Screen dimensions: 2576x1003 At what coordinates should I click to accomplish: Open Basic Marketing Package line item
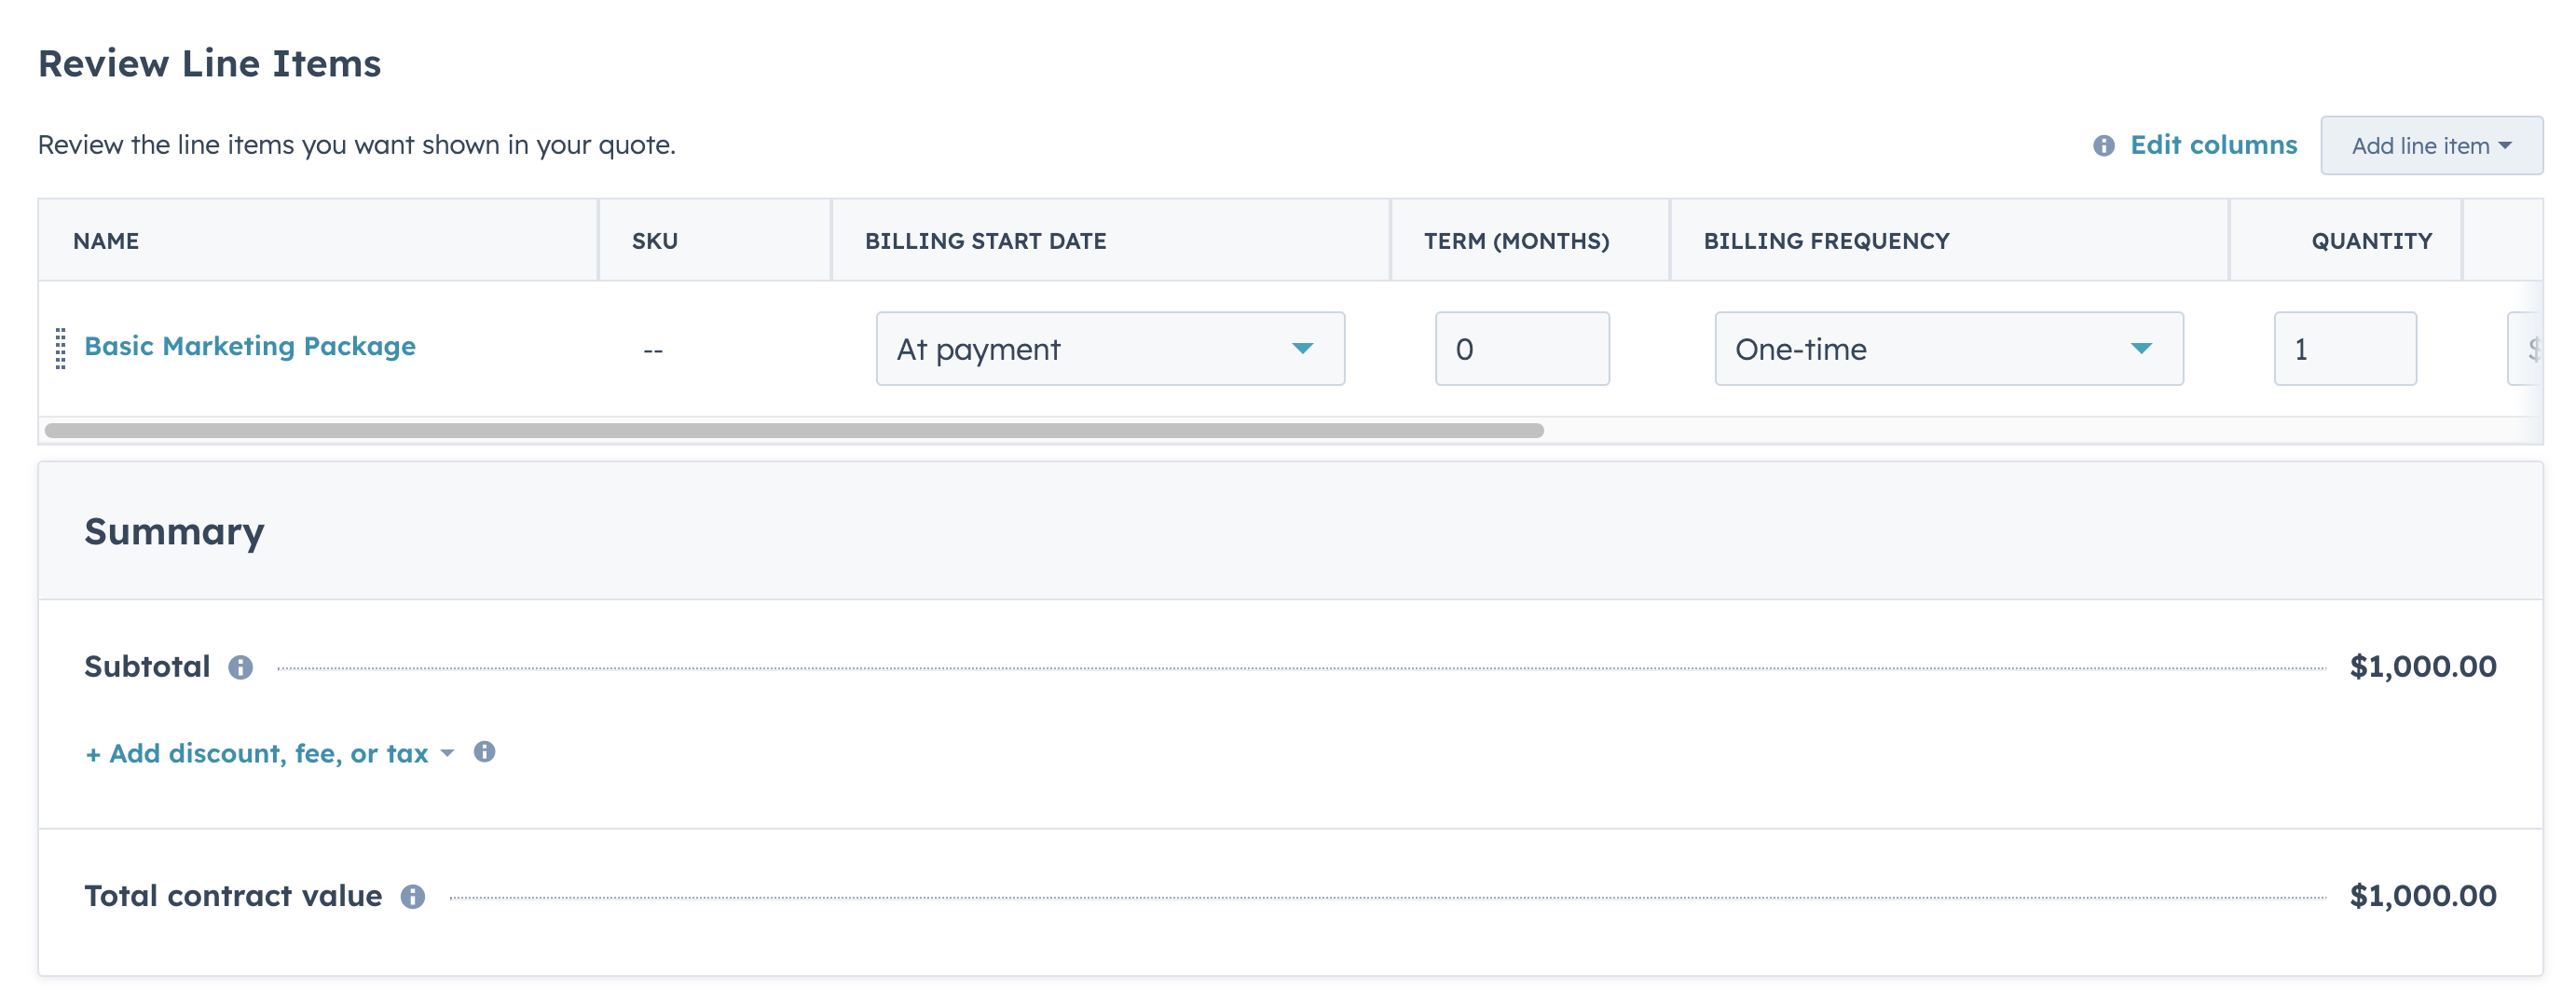point(249,346)
